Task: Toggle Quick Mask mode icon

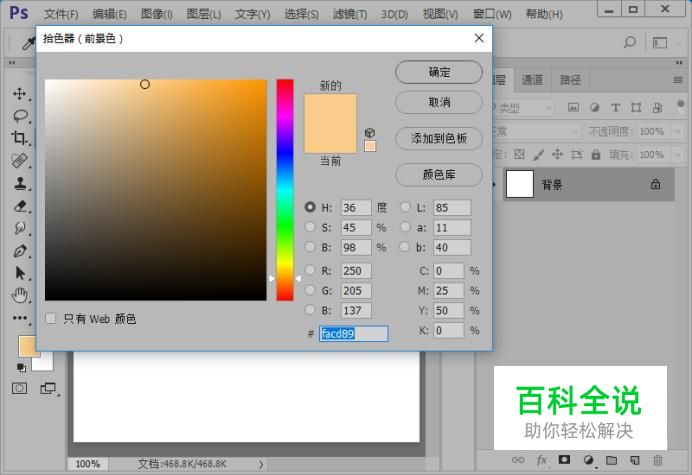Action: click(19, 388)
